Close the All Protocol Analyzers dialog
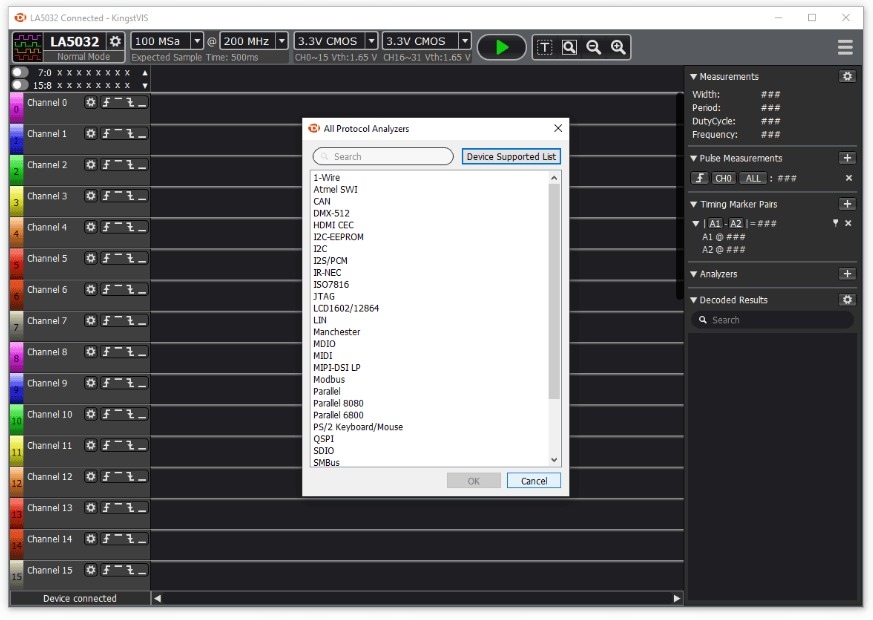 pos(558,129)
